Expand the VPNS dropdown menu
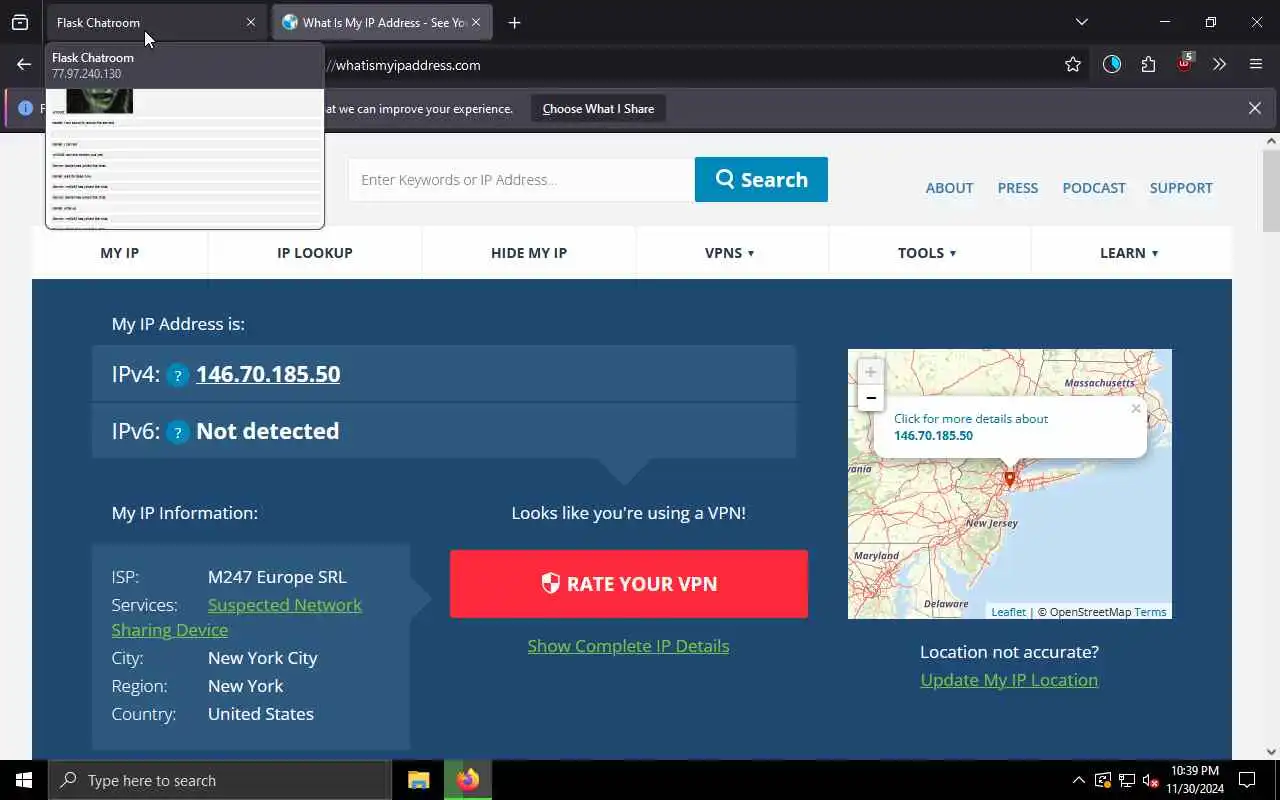 pyautogui.click(x=730, y=253)
